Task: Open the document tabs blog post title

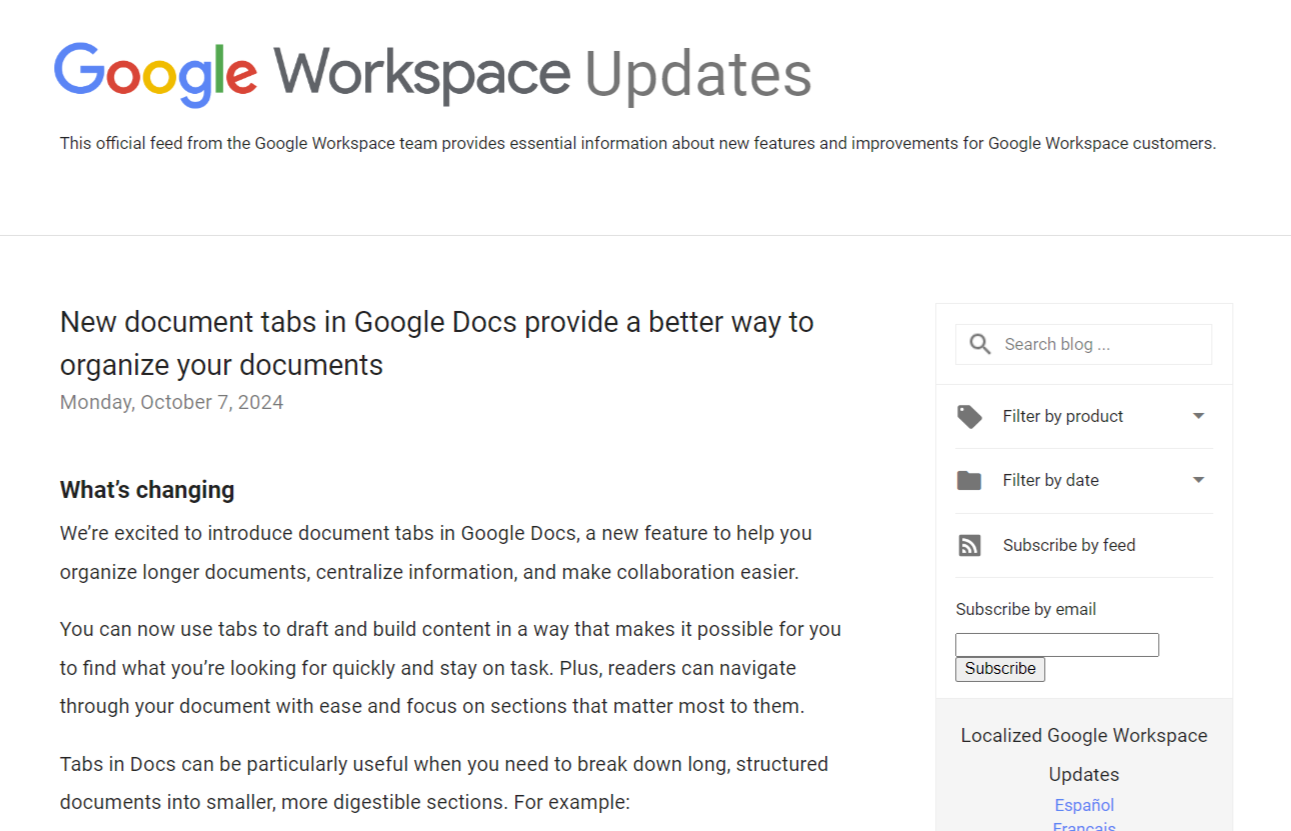Action: (x=437, y=343)
